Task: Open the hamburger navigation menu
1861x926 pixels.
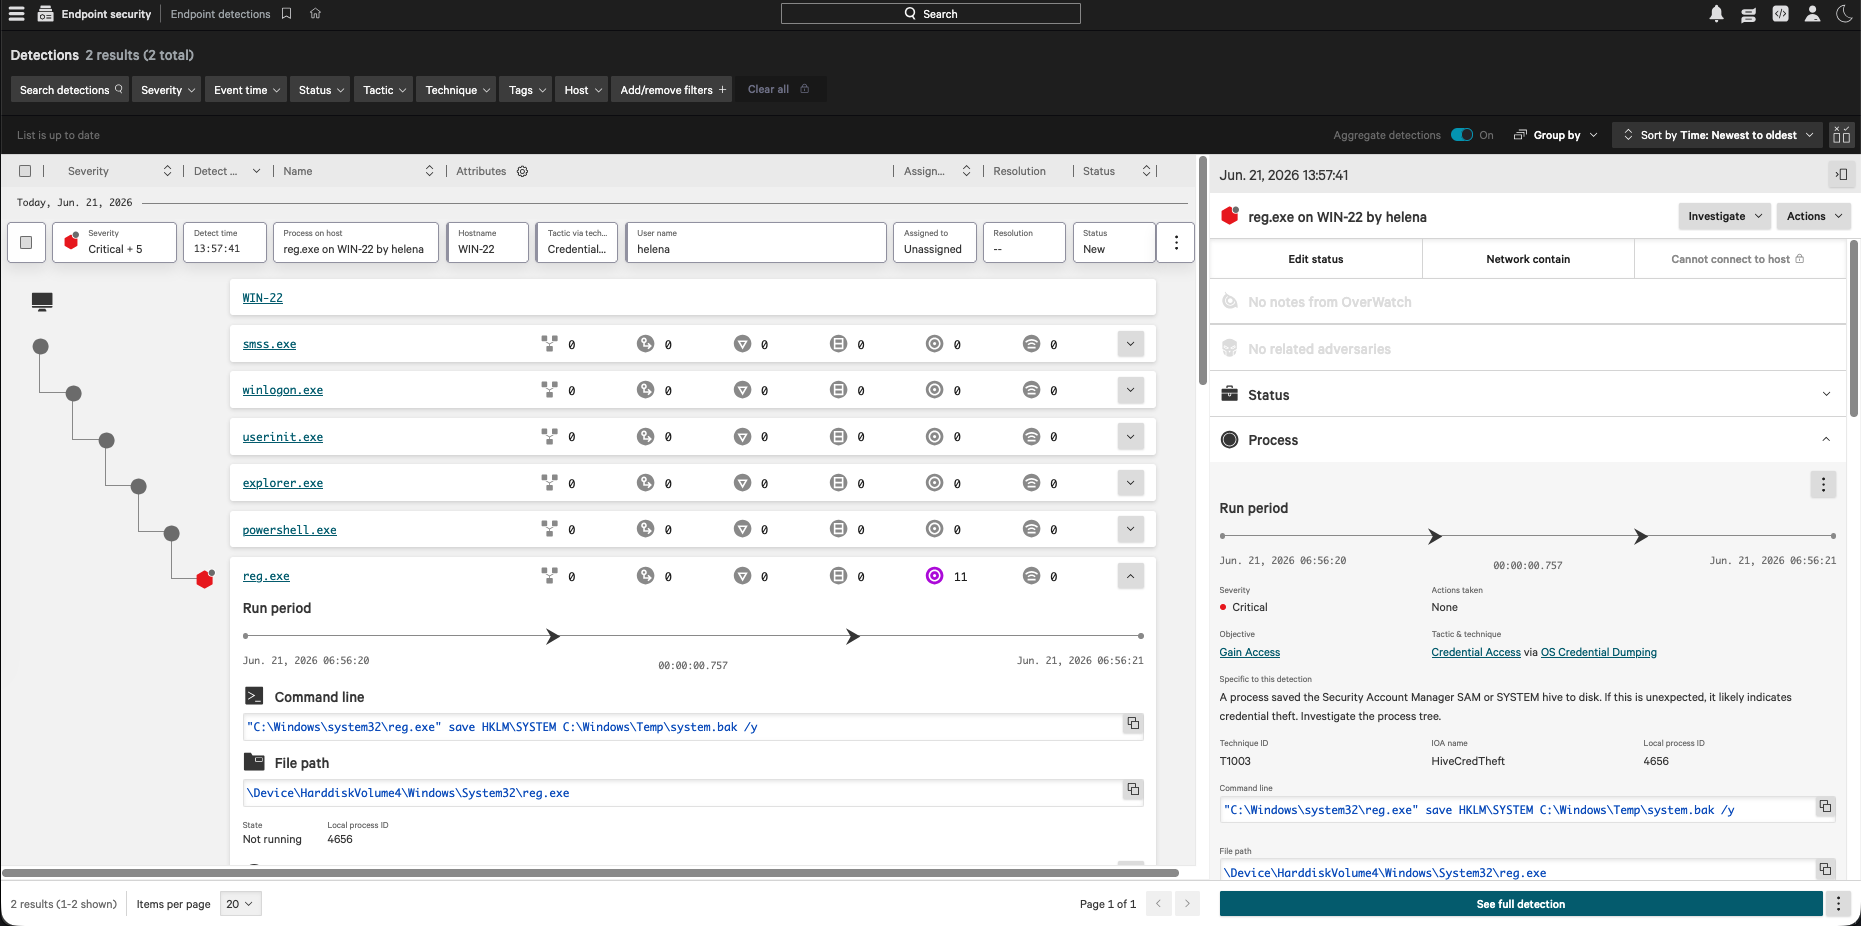Action: [x=17, y=14]
